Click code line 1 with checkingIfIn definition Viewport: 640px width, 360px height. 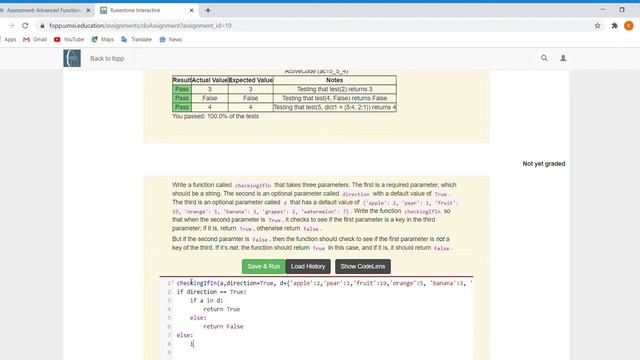pos(324,283)
